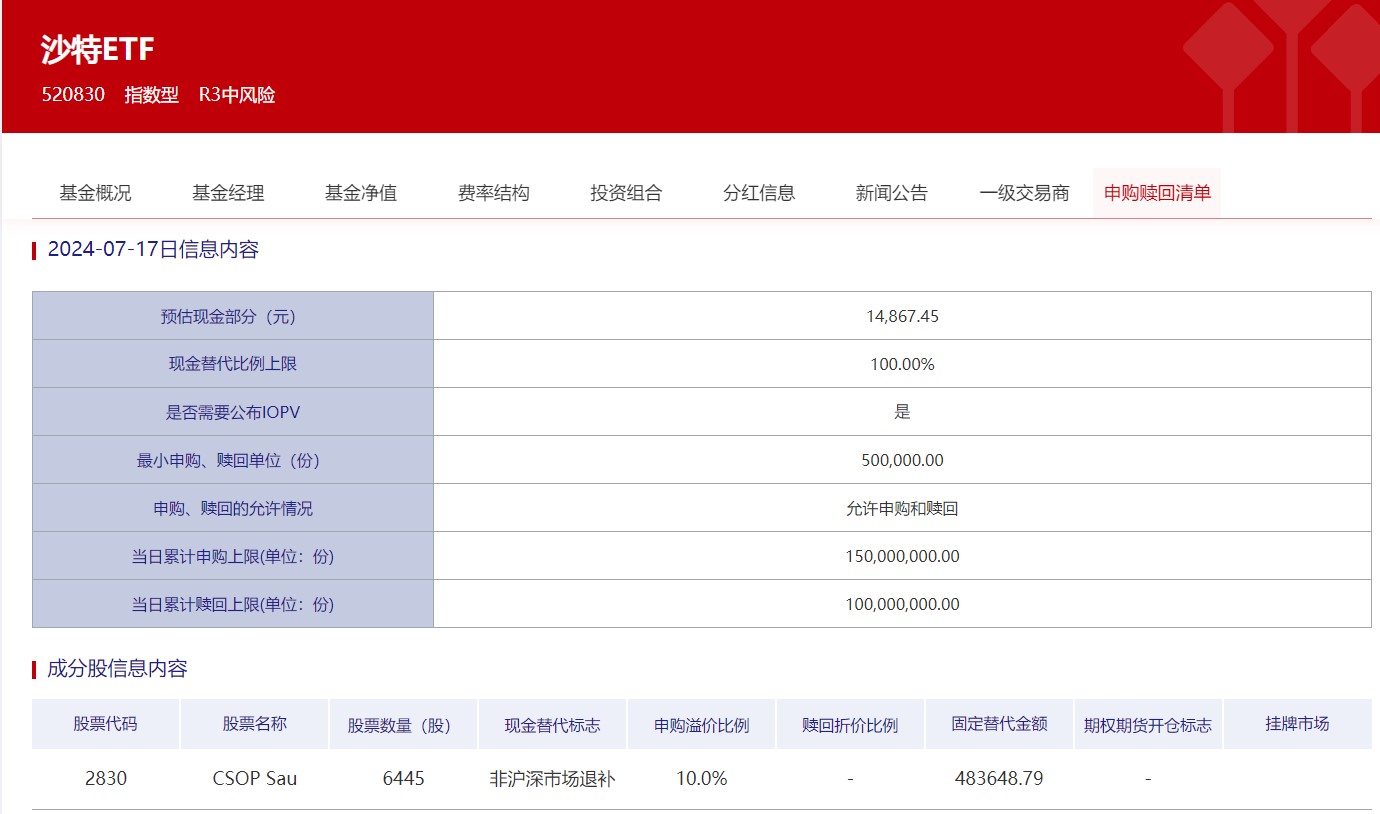
Task: Open 新闻公告 tab
Action: [x=892, y=193]
